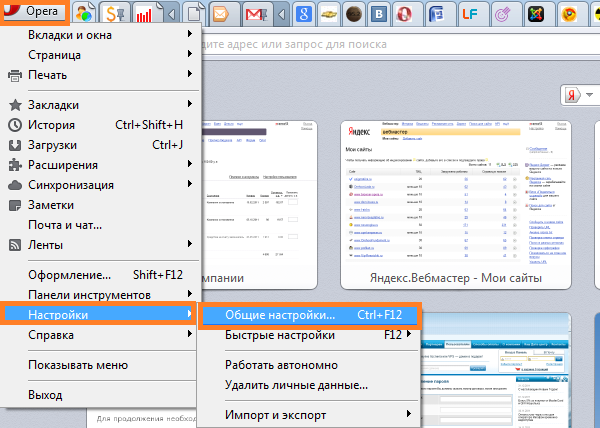Image resolution: width=600 pixels, height=428 pixels.
Task: Expand the Панели инструментов submenu arrow
Action: coord(189,294)
